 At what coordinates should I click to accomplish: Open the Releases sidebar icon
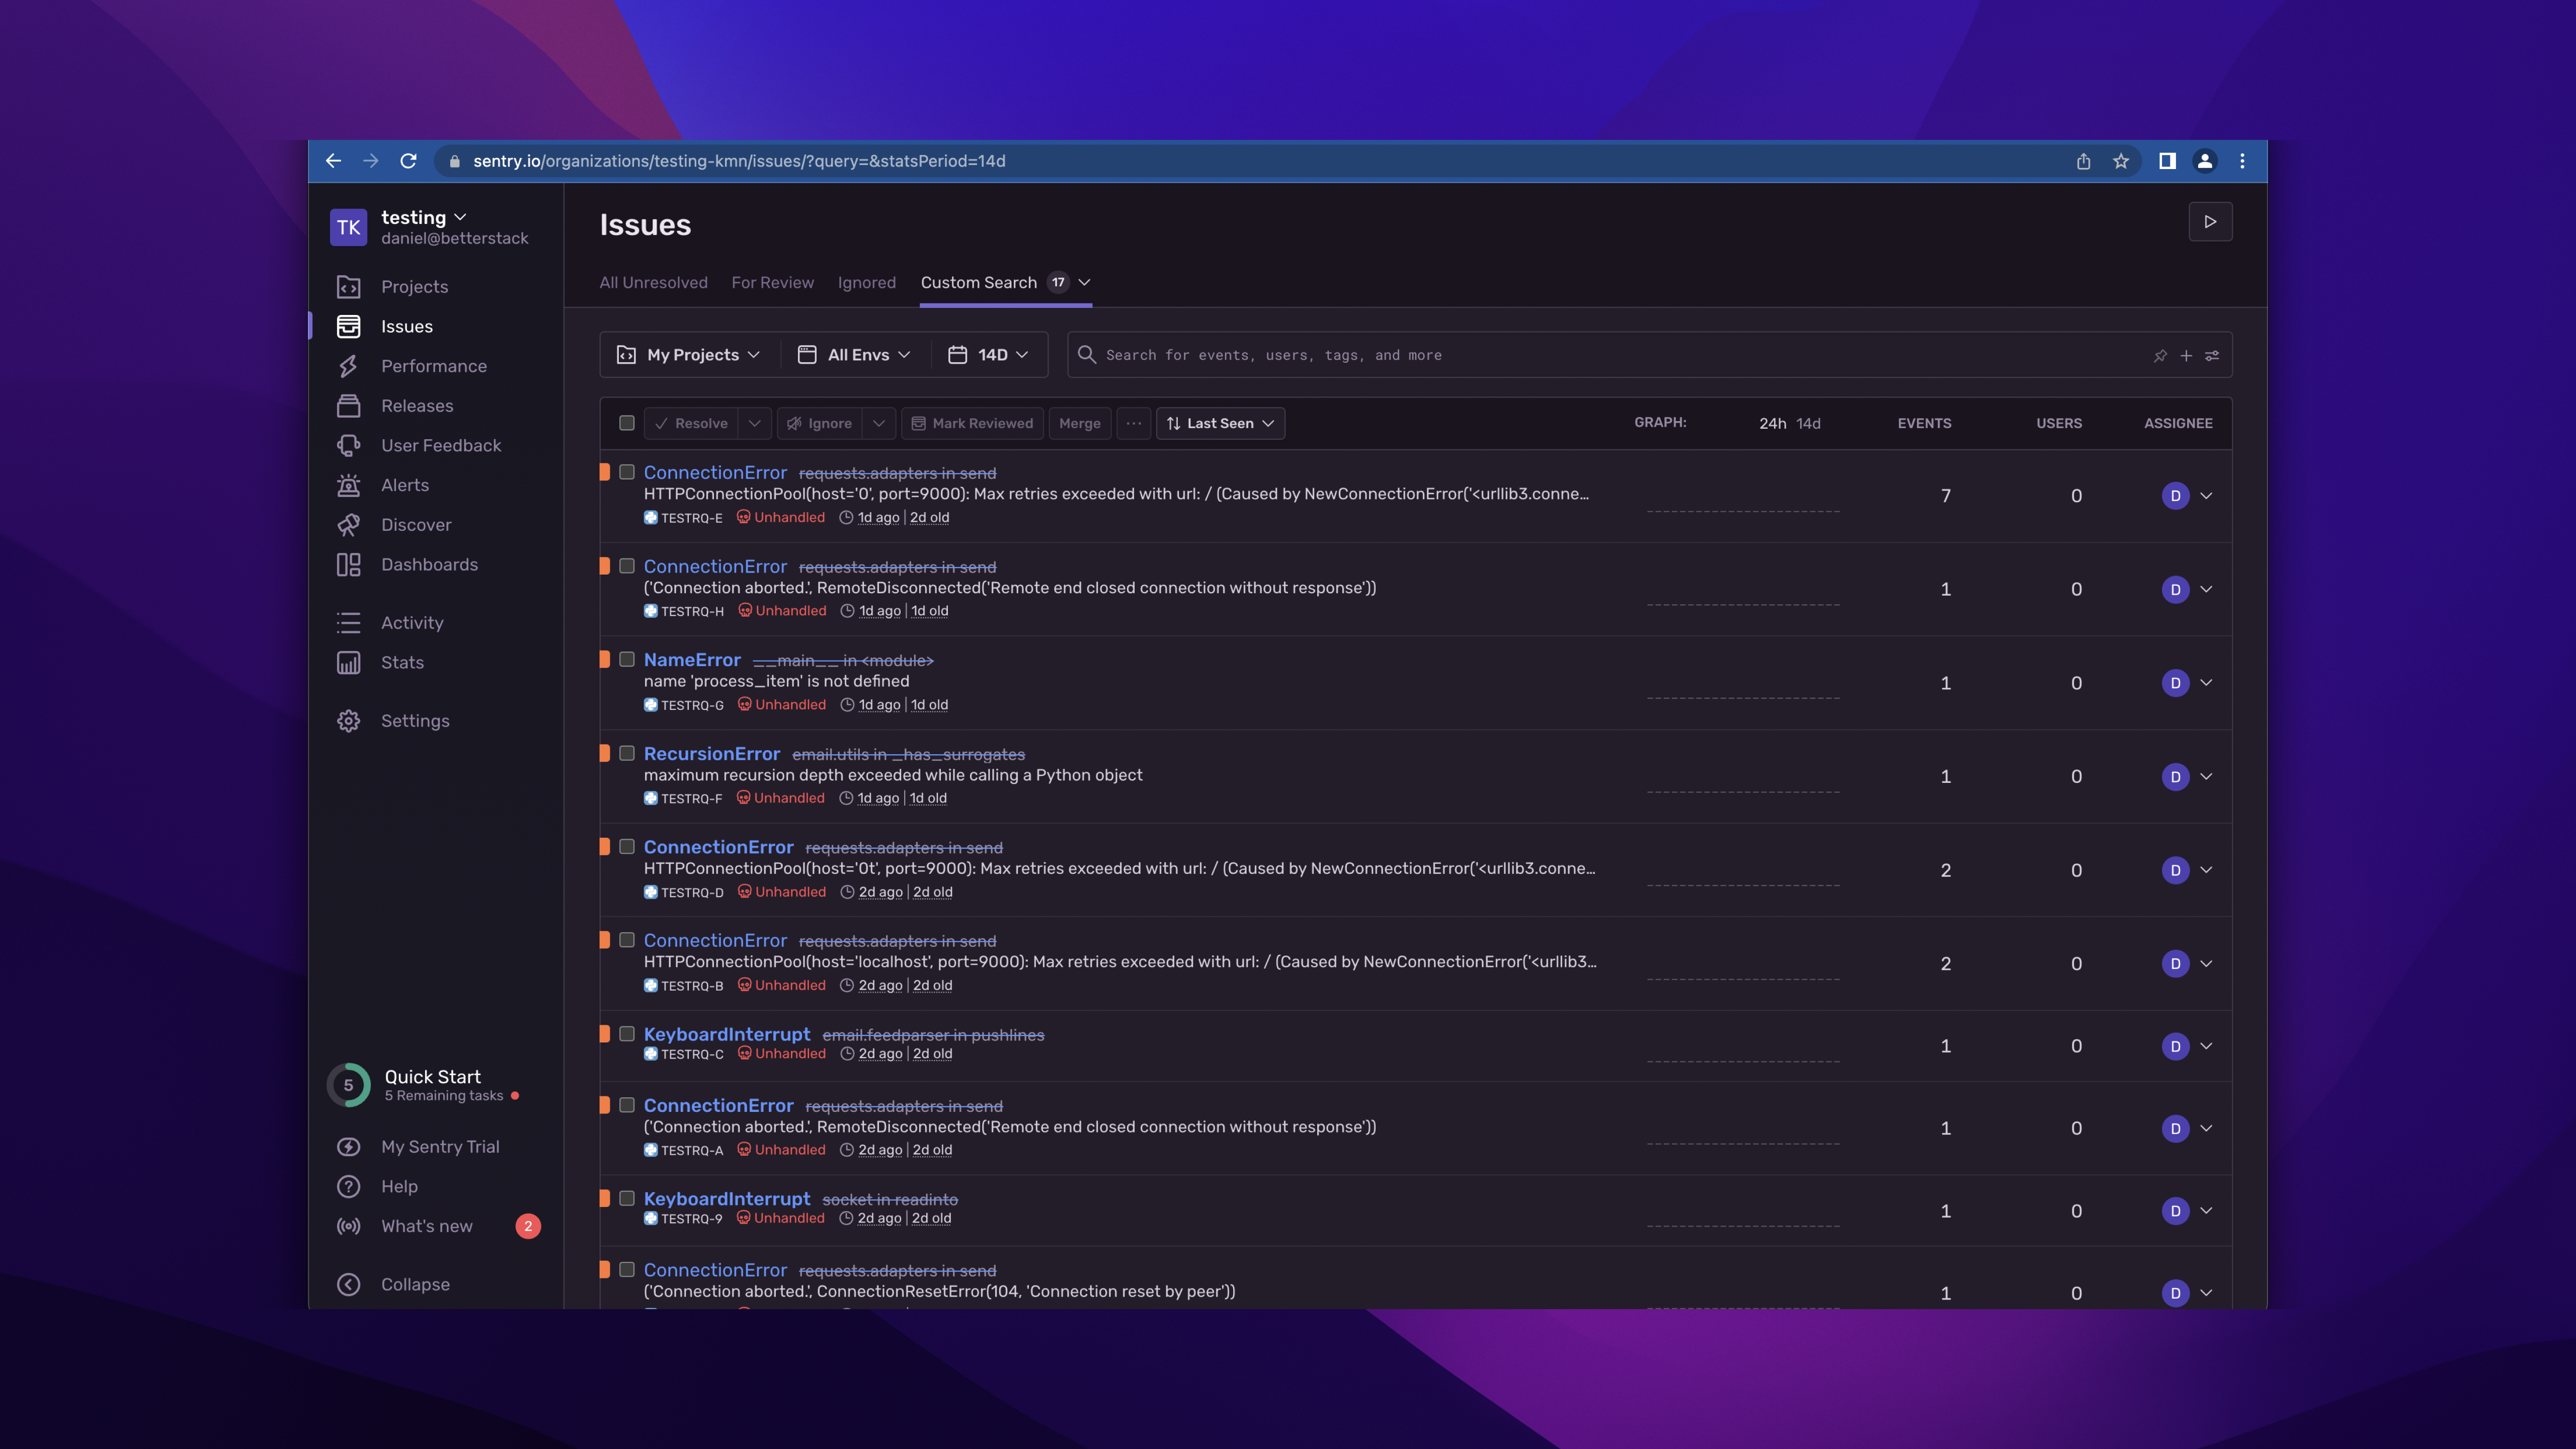click(x=348, y=406)
